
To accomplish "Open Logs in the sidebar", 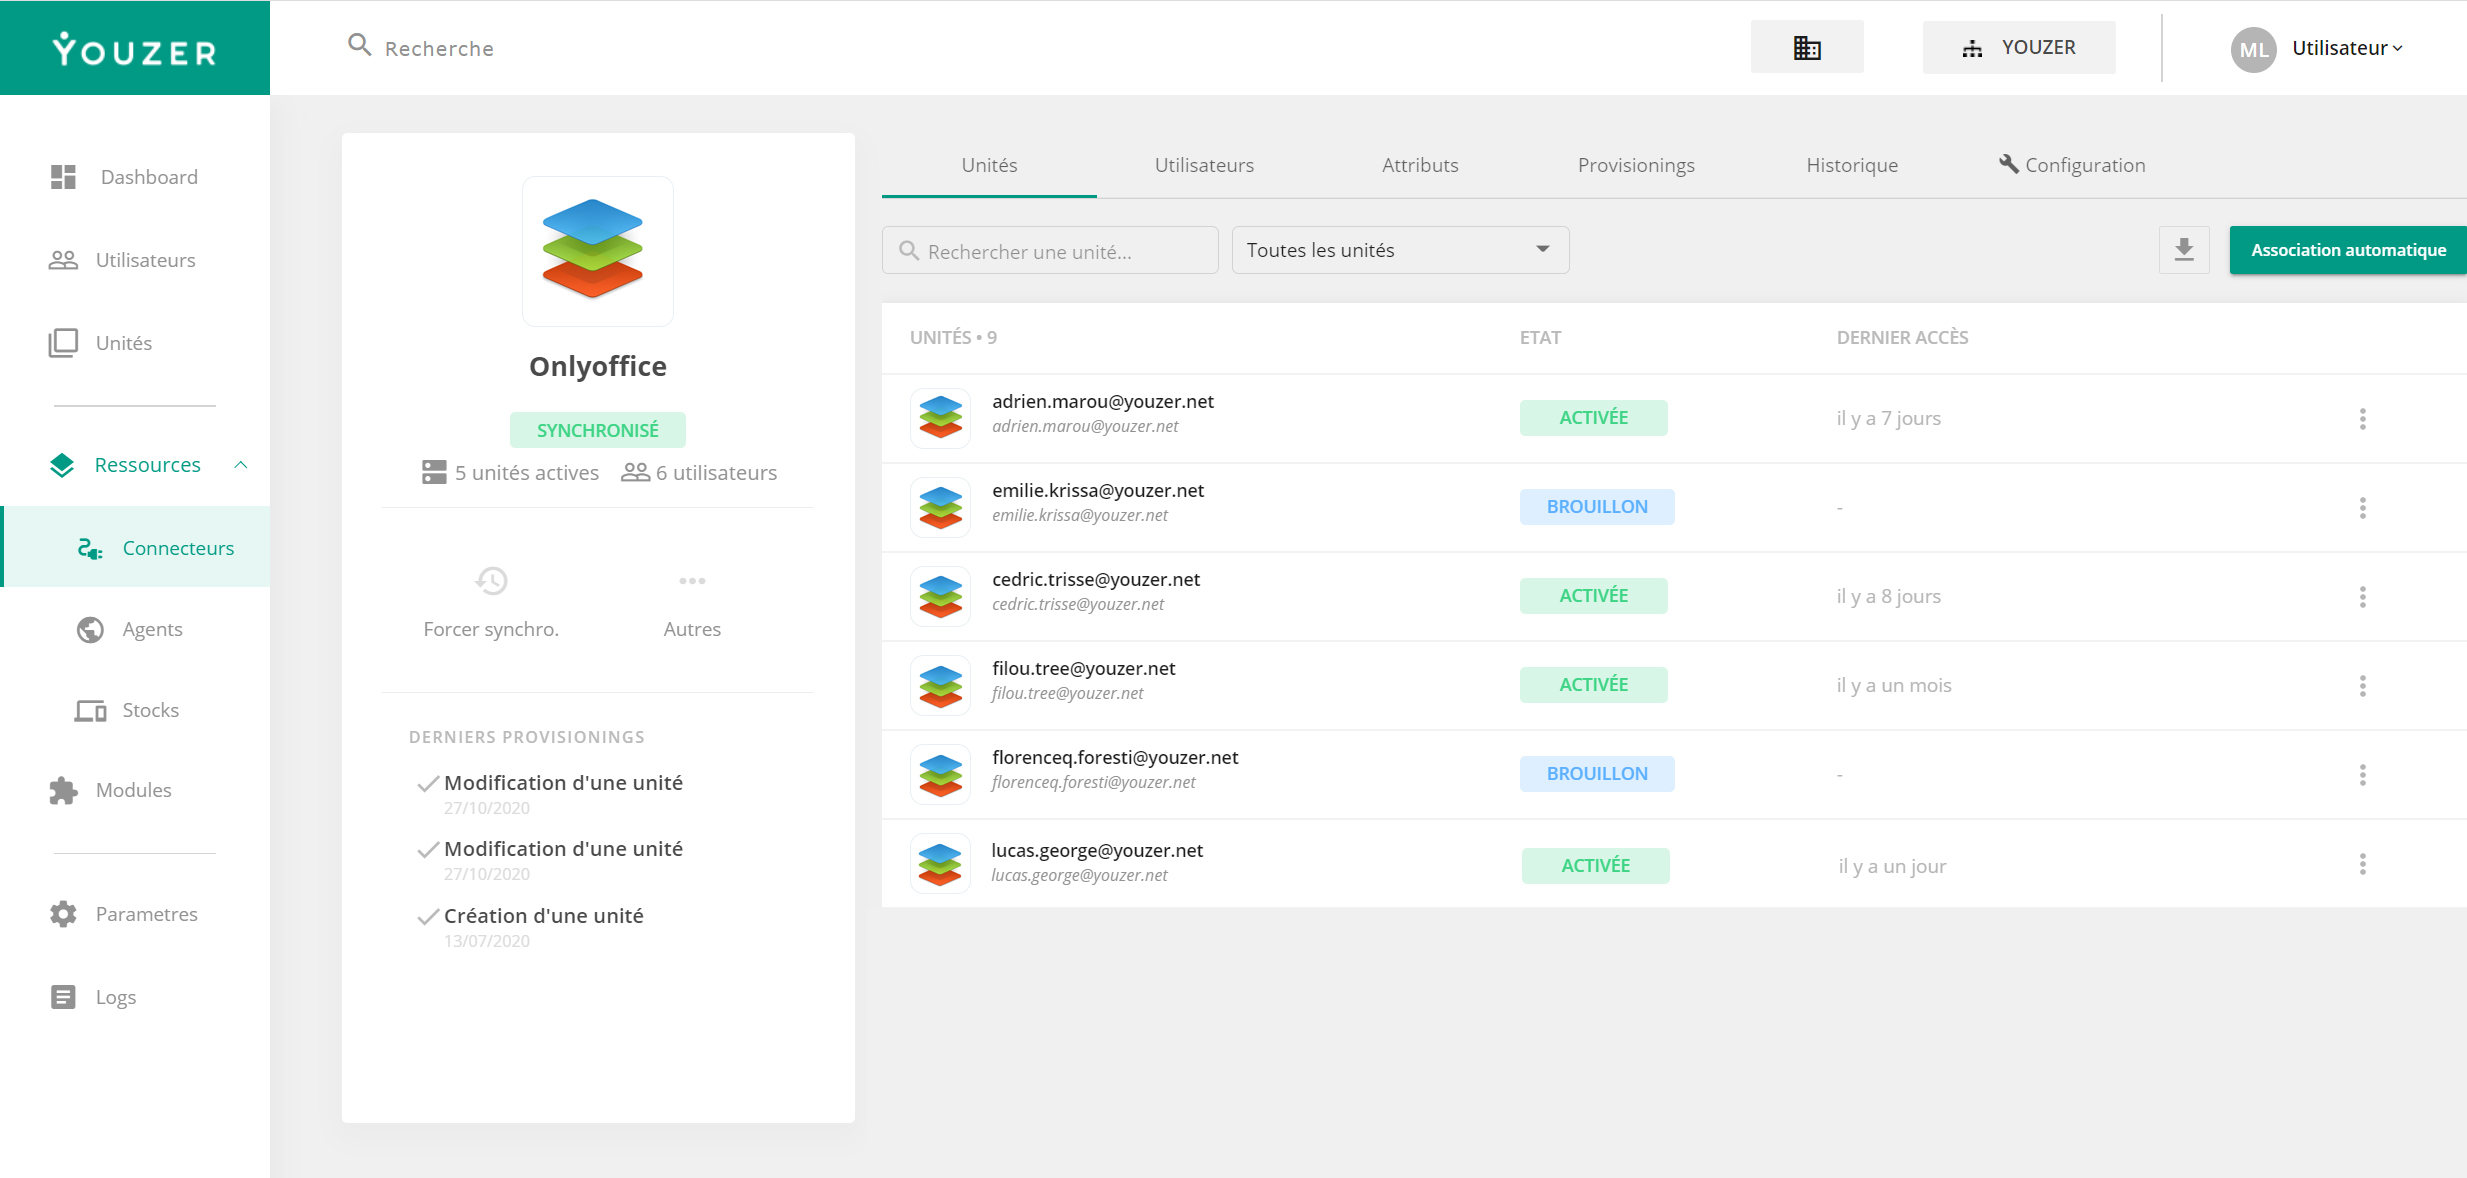I will point(115,997).
